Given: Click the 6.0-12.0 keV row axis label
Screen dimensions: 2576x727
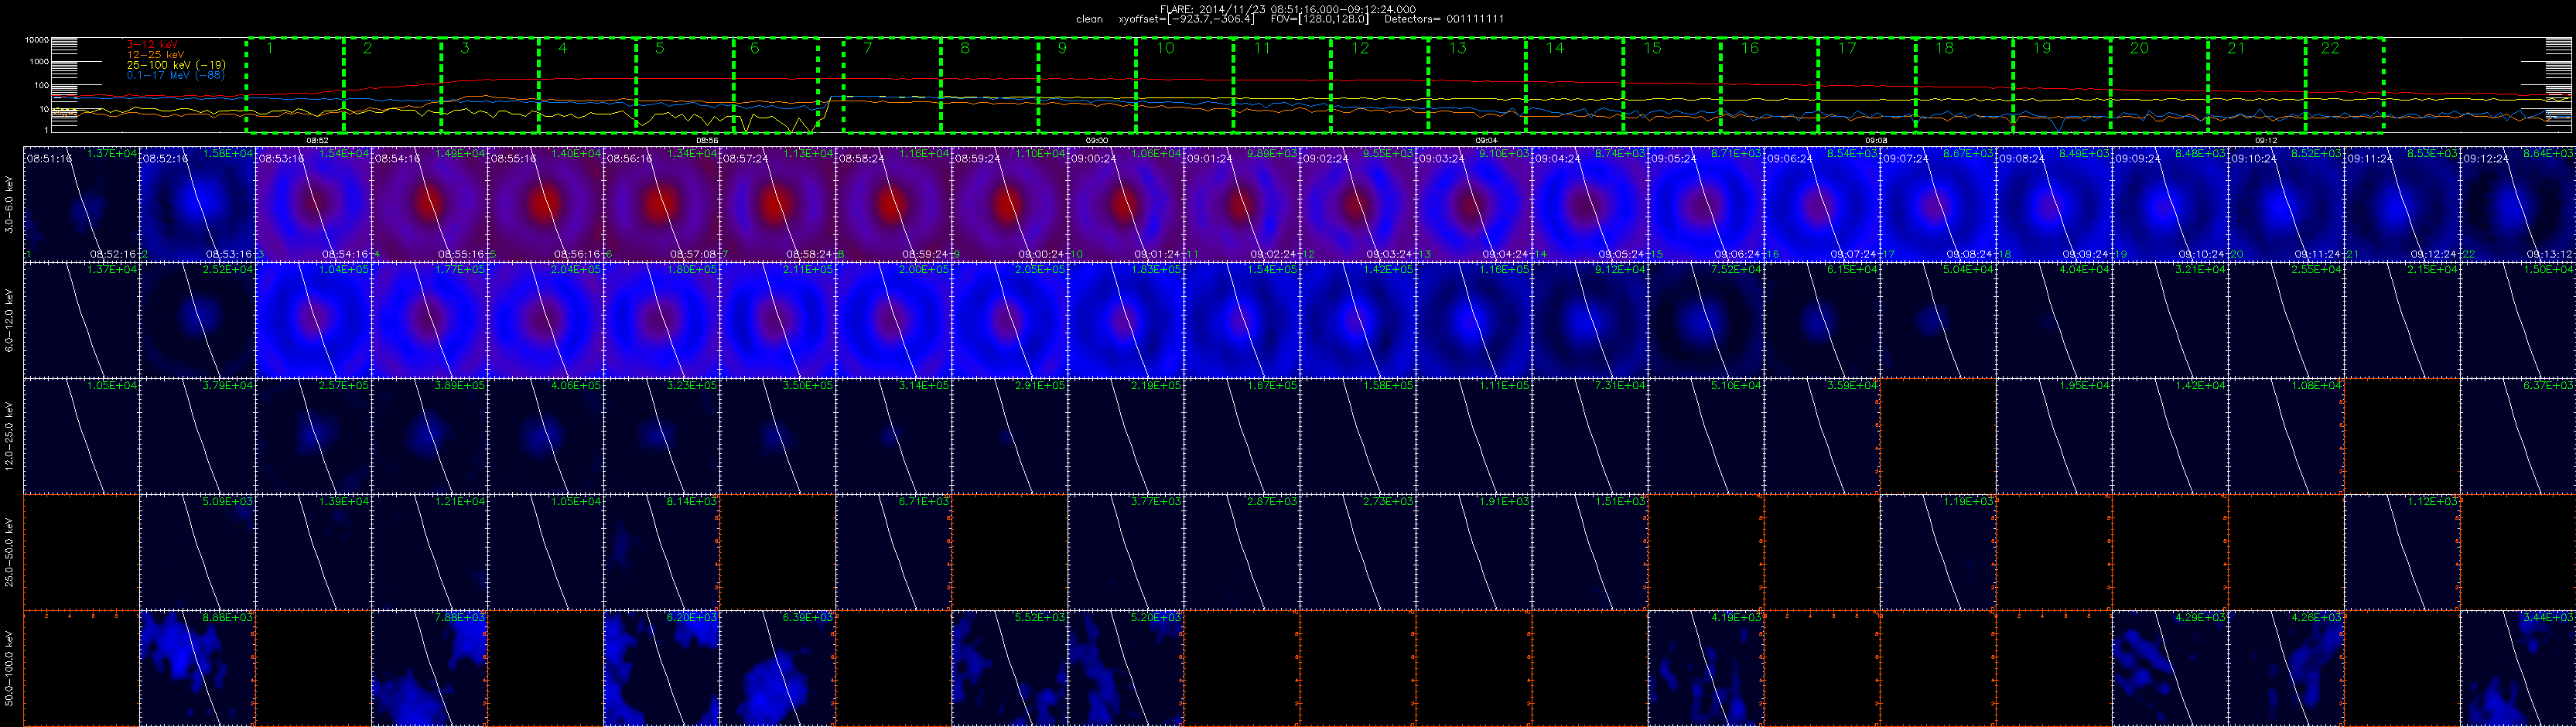Looking at the screenshot, I should pyautogui.click(x=11, y=320).
